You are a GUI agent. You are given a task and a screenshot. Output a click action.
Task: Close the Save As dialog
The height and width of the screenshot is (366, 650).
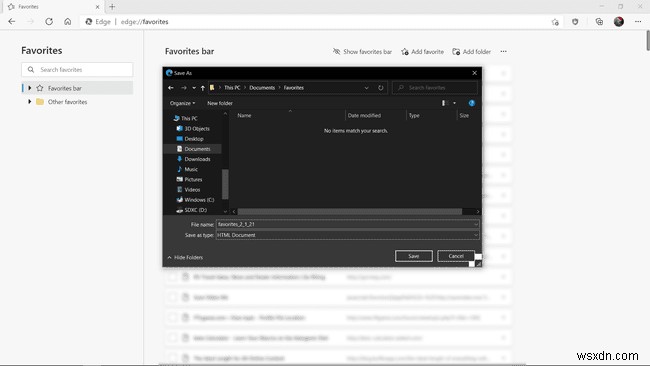(475, 73)
